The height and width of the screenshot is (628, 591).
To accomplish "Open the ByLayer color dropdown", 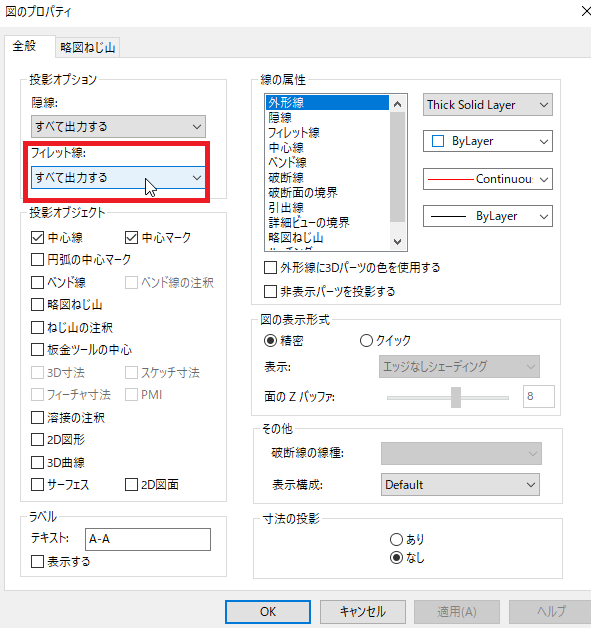I will point(488,141).
